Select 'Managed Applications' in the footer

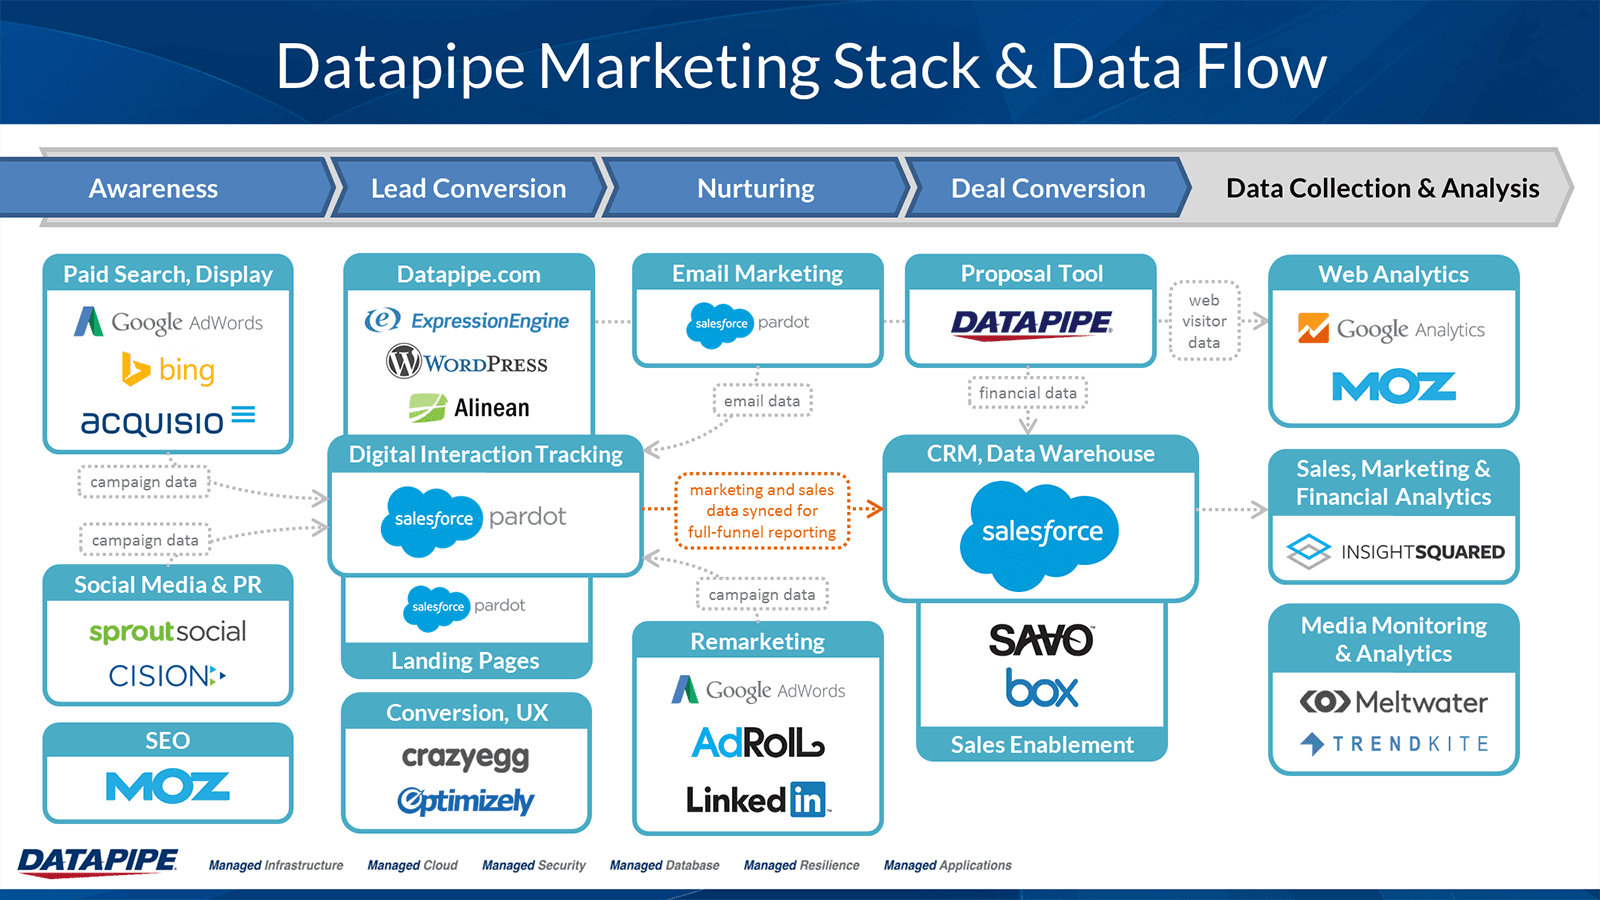948,865
